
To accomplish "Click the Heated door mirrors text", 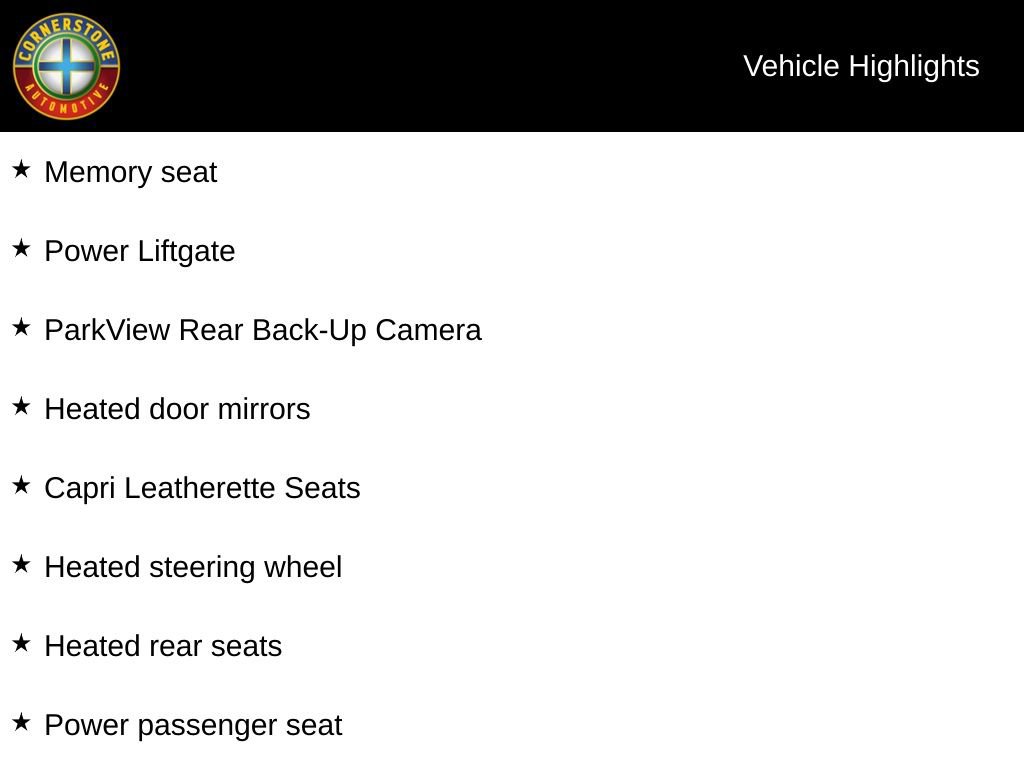I will click(x=178, y=409).
